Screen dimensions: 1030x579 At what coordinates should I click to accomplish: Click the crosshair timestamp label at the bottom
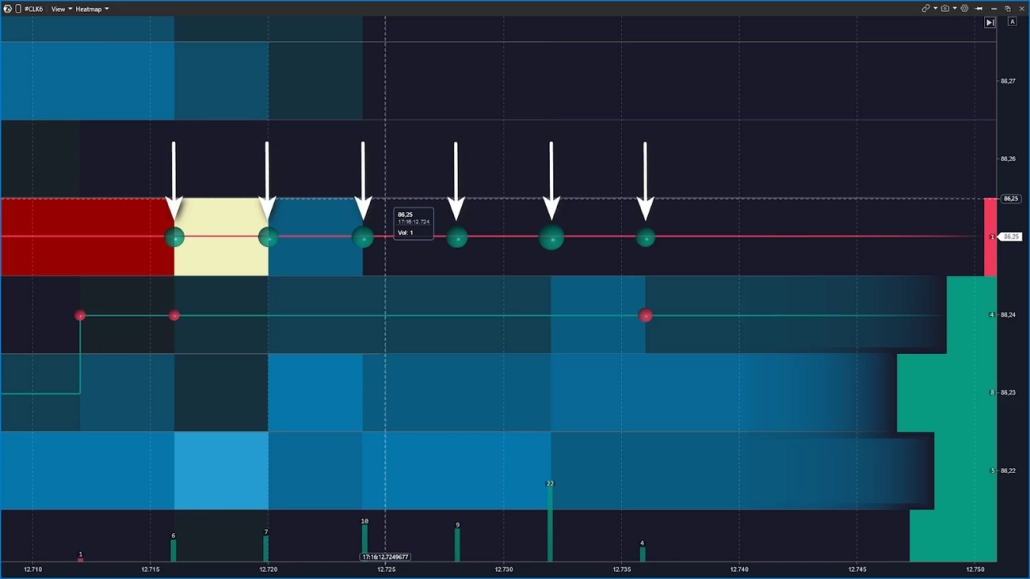(383, 555)
